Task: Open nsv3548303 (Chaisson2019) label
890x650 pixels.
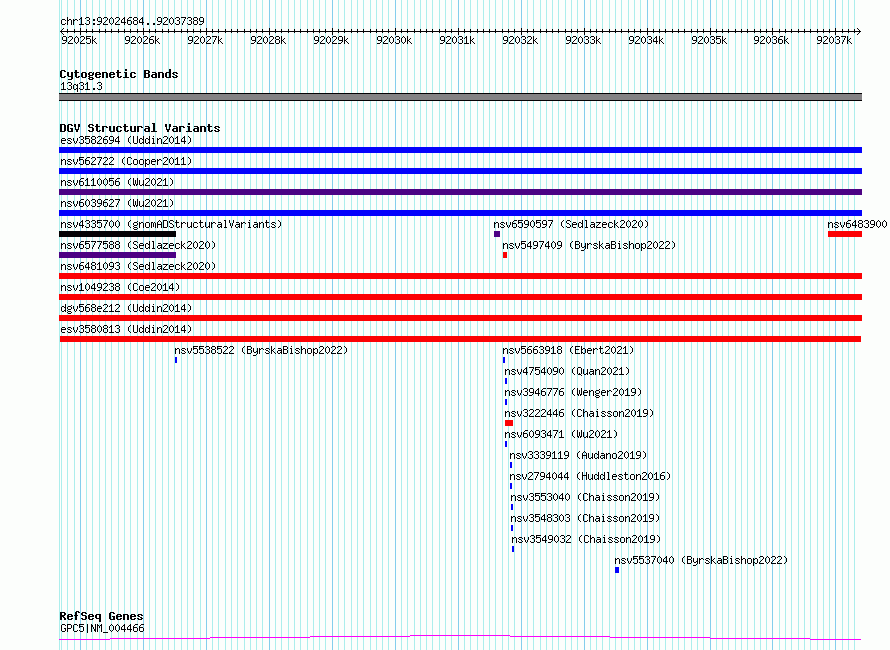Action: (585, 518)
